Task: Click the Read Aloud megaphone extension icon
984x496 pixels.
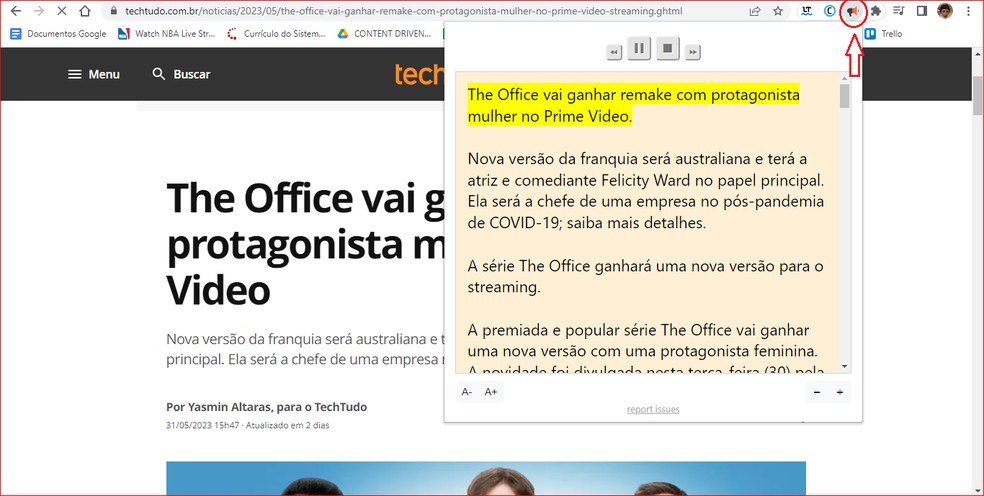Action: coord(852,11)
